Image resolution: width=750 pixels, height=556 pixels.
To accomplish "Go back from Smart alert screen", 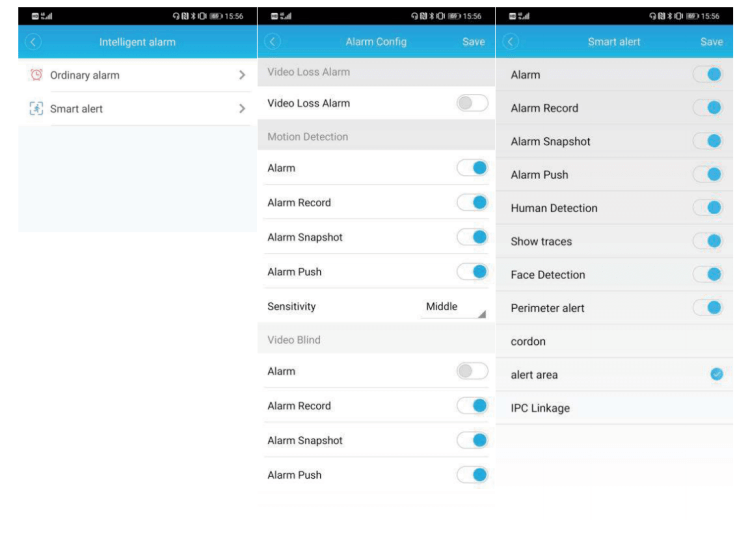I will [x=510, y=42].
